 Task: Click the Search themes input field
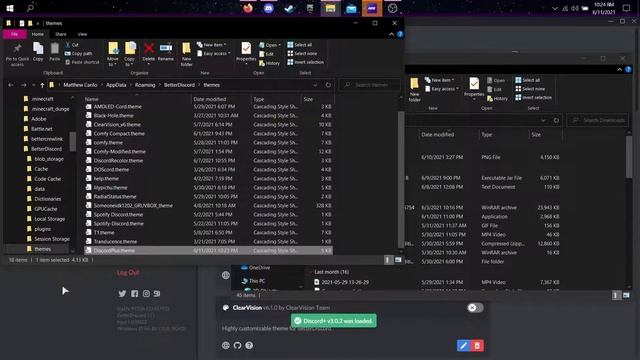coord(369,85)
